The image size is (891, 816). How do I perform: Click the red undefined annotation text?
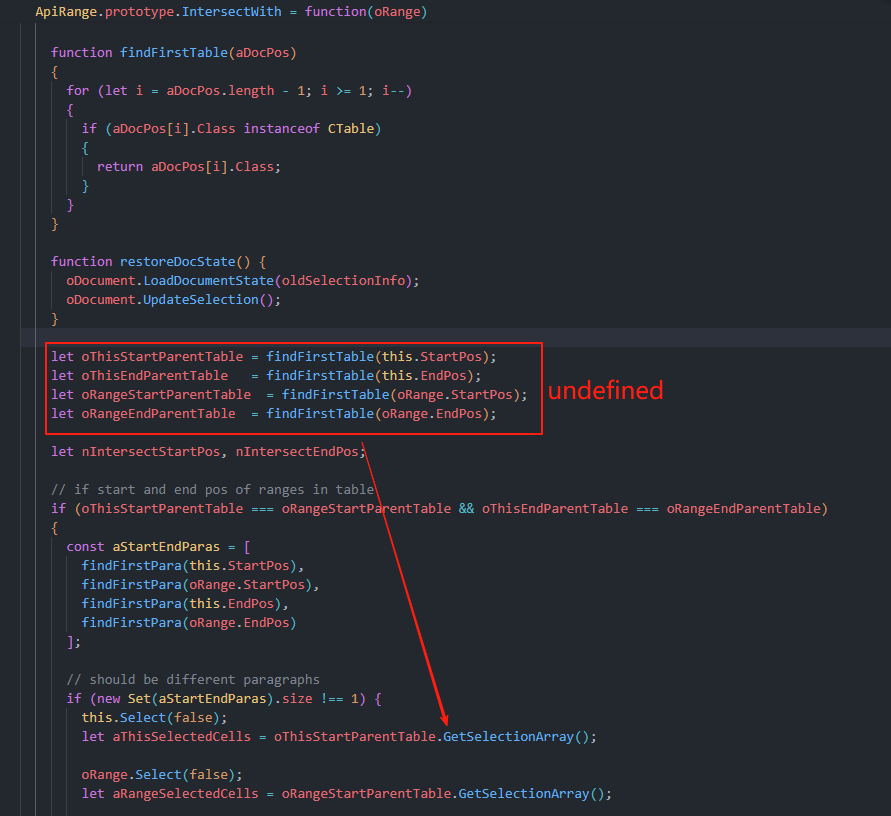pyautogui.click(x=605, y=391)
